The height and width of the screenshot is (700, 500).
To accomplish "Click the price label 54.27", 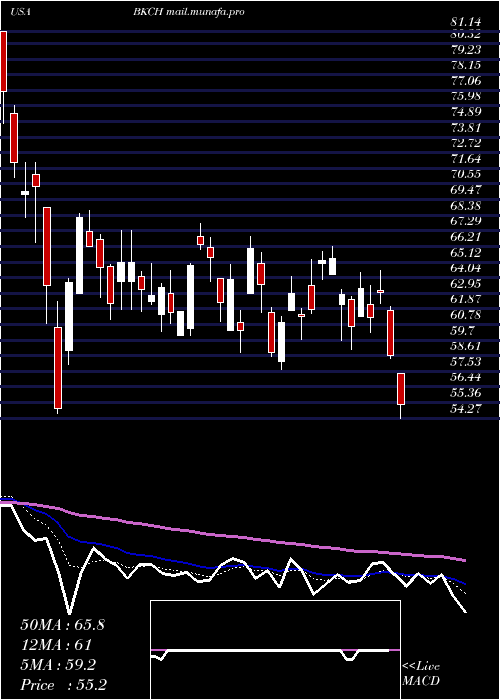I will (x=467, y=409).
